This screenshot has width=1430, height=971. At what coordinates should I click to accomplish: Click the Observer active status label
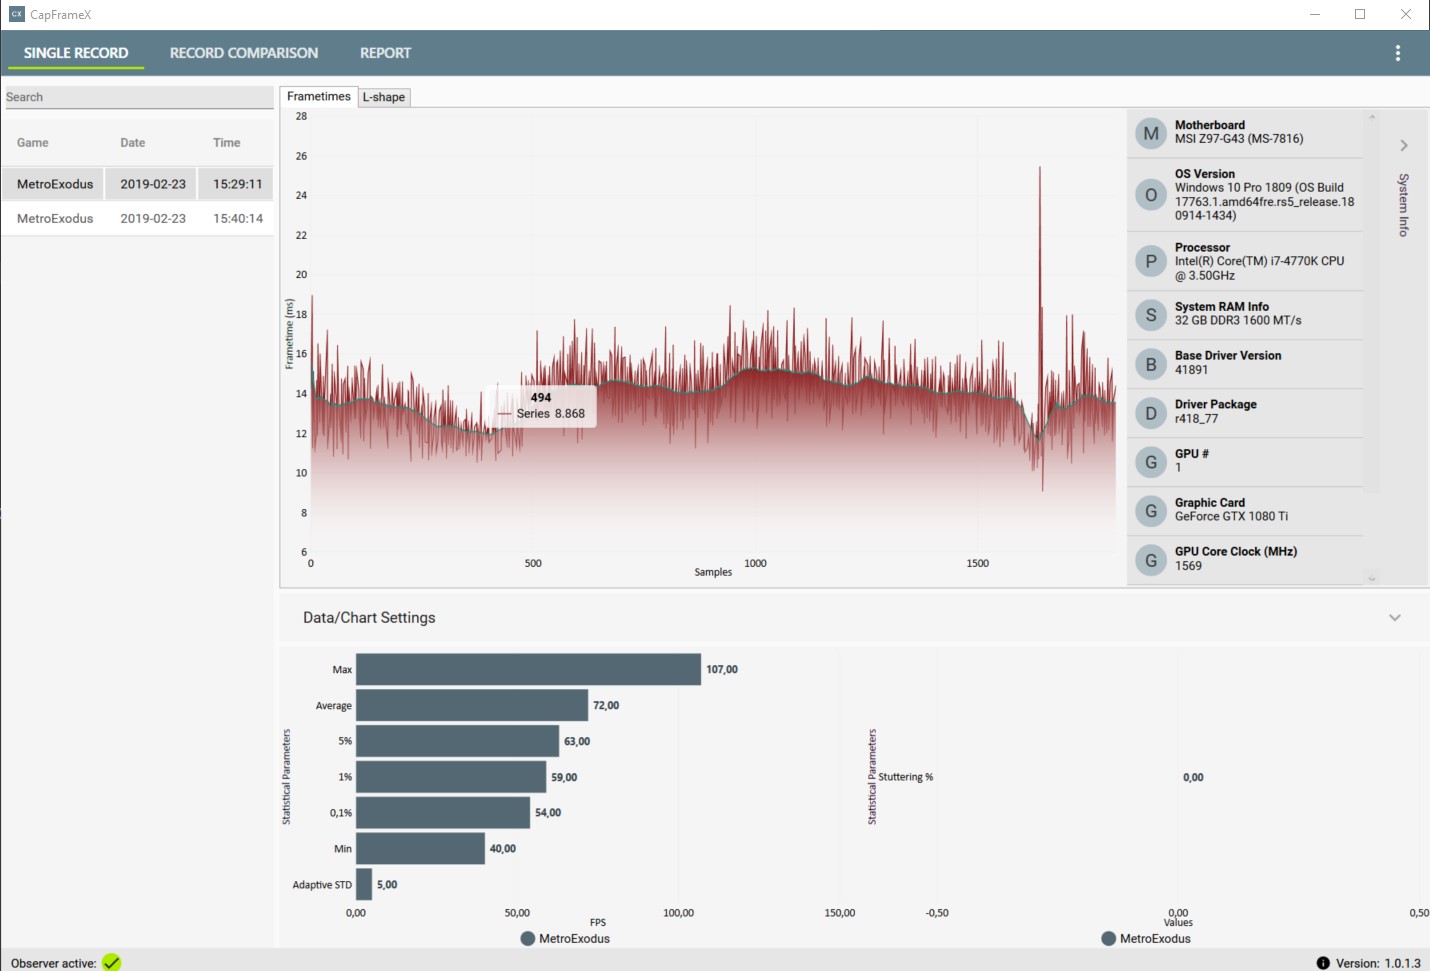[54, 963]
